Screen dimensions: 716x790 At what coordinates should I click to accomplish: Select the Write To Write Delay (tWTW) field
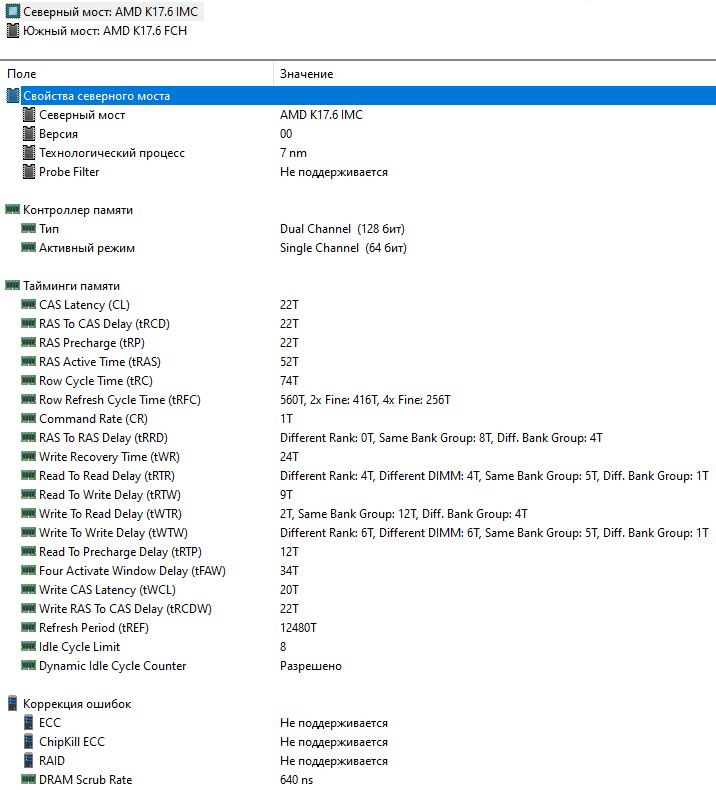[113, 533]
